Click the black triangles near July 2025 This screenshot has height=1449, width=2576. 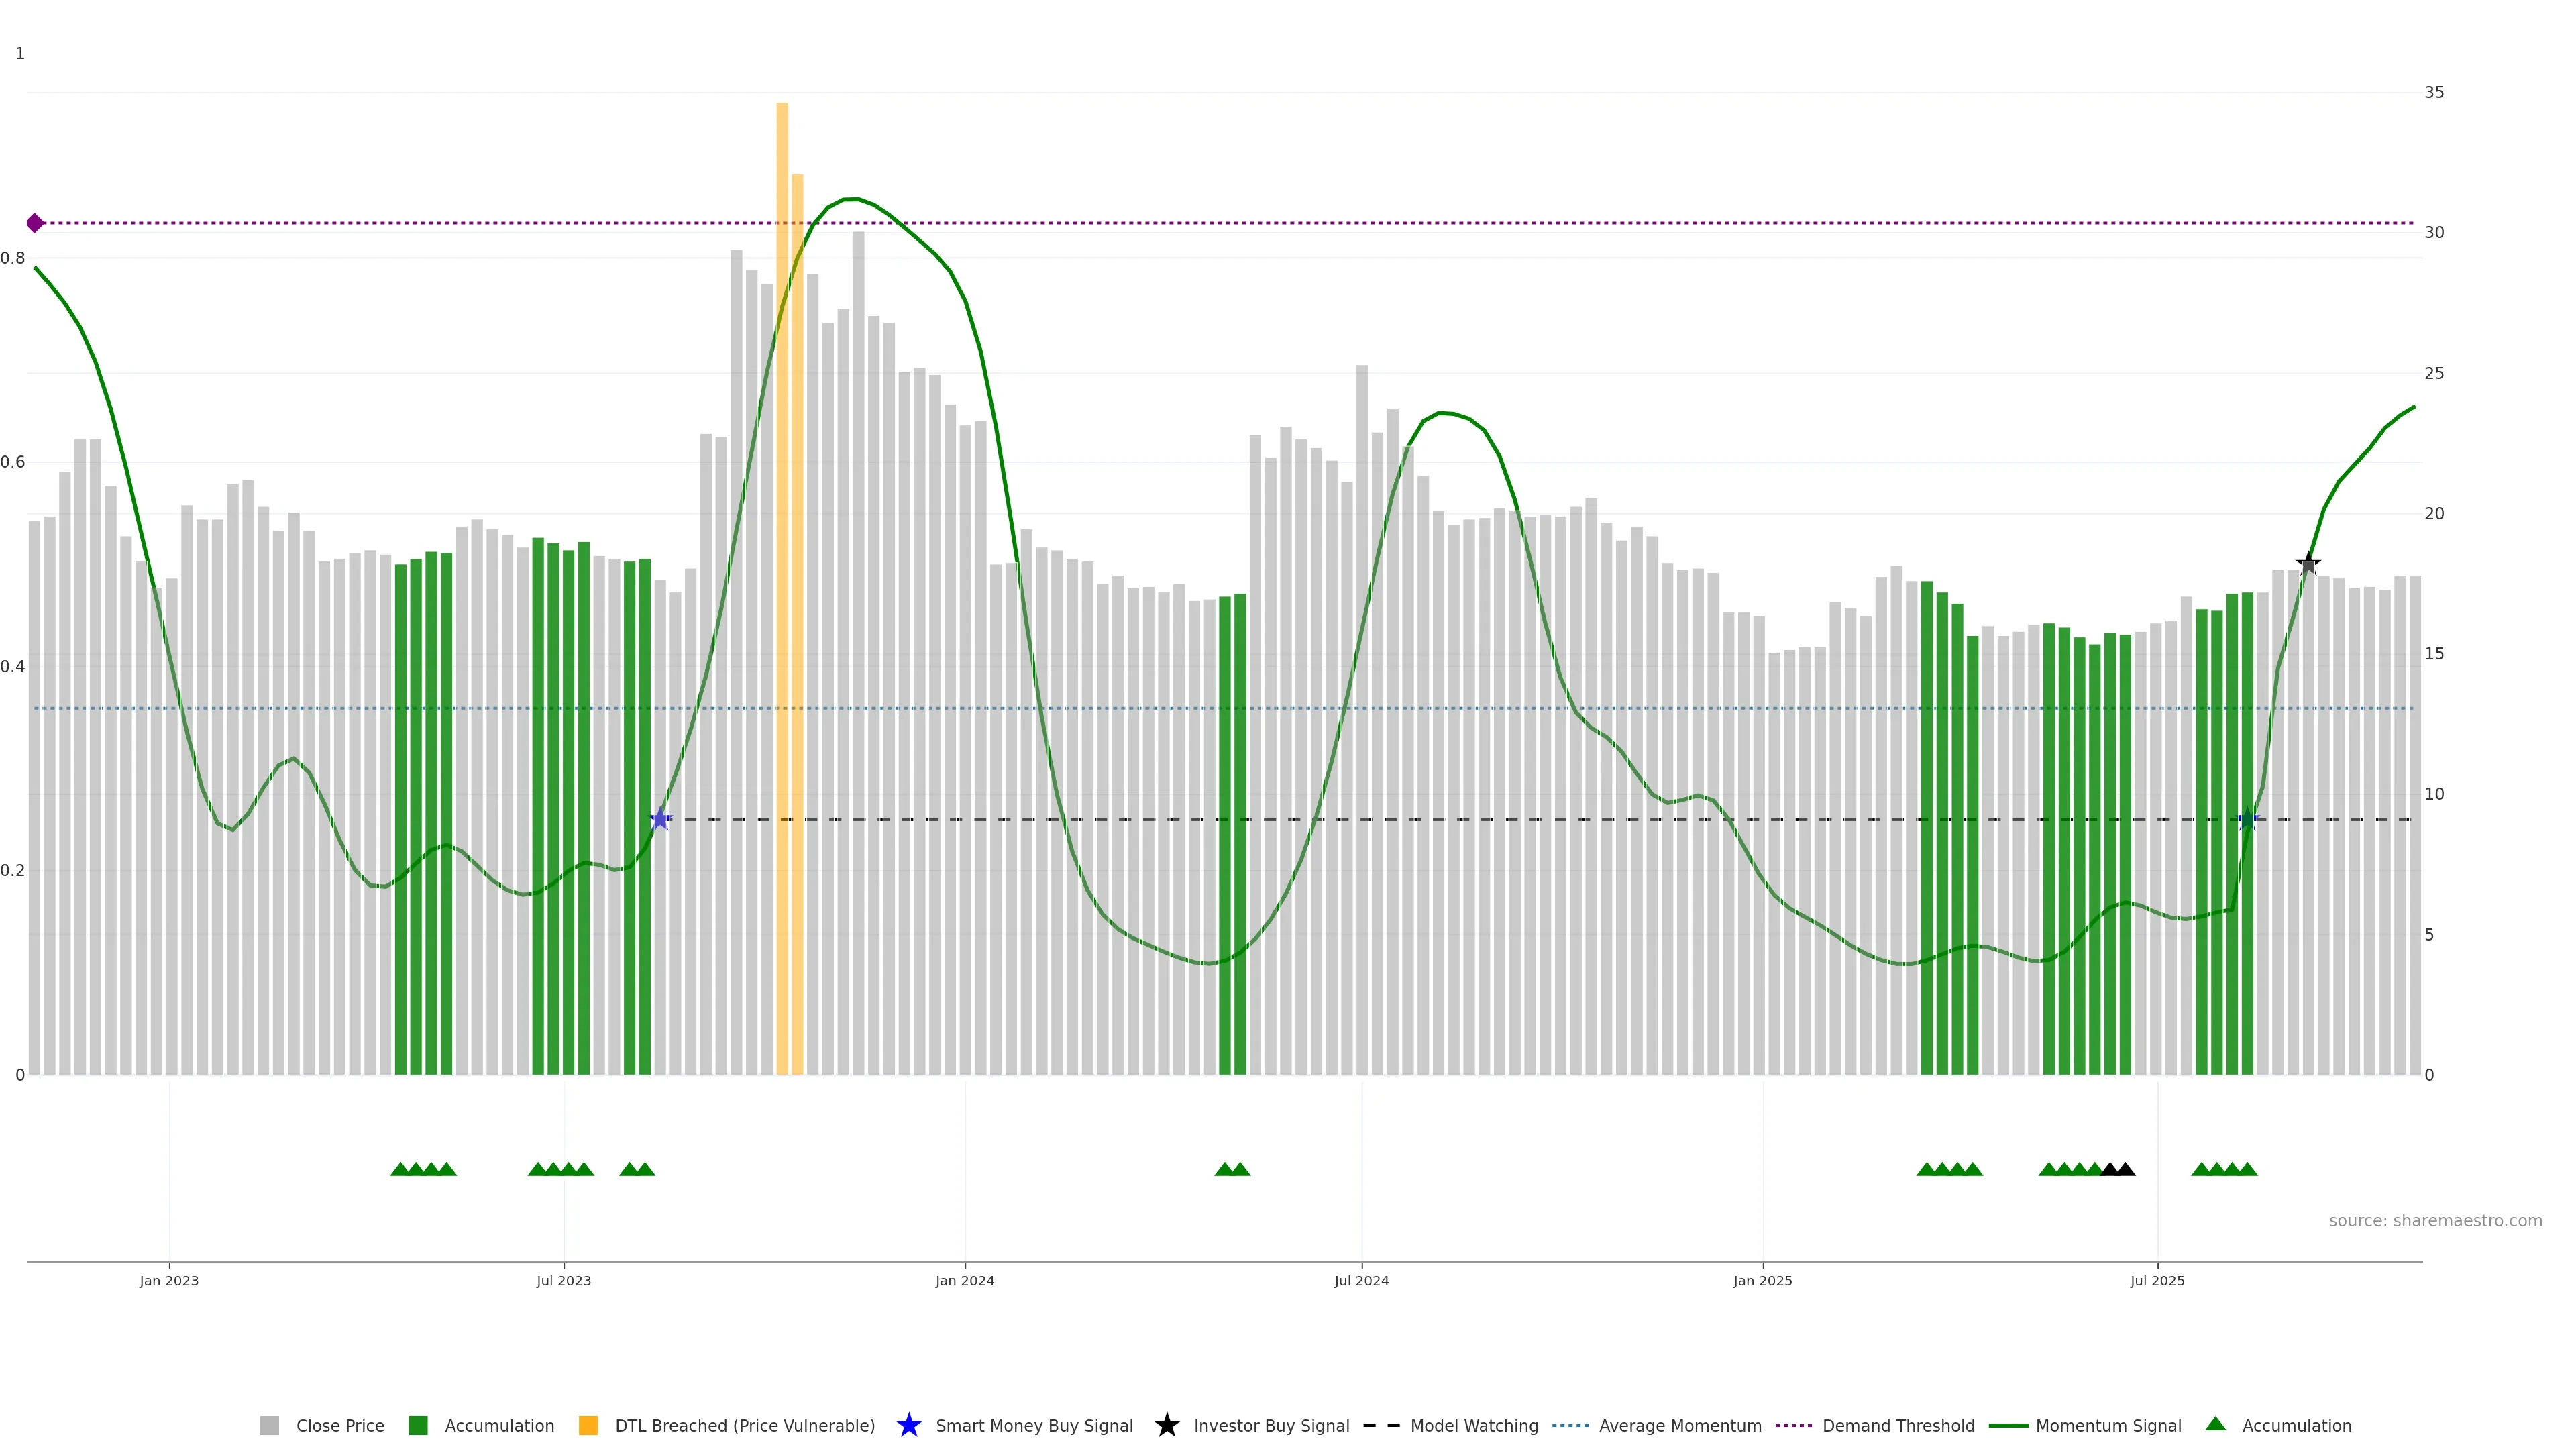point(2117,1169)
